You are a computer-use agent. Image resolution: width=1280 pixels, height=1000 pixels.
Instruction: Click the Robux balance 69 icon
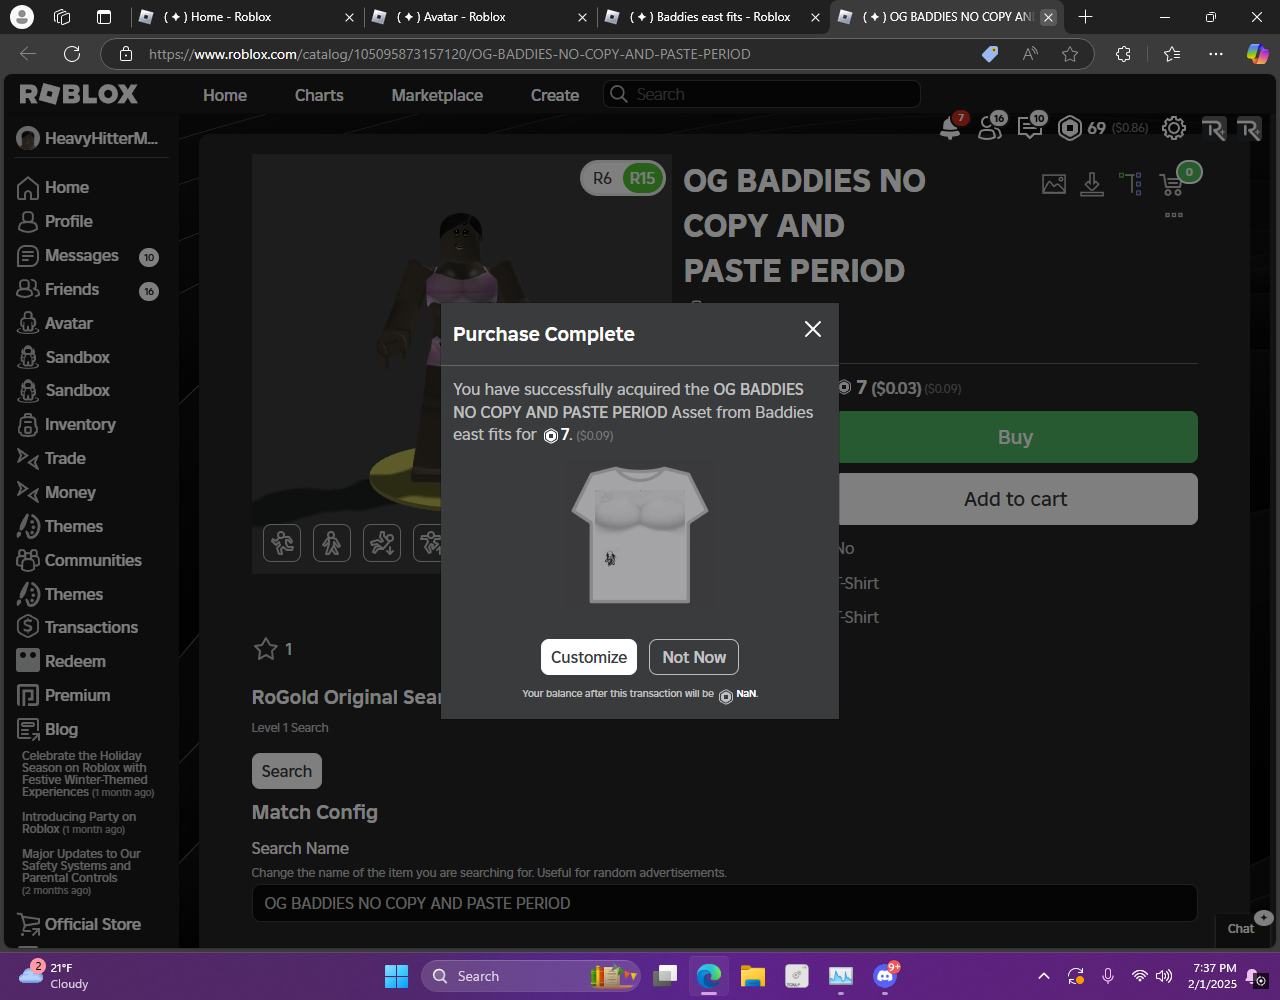click(x=1071, y=128)
